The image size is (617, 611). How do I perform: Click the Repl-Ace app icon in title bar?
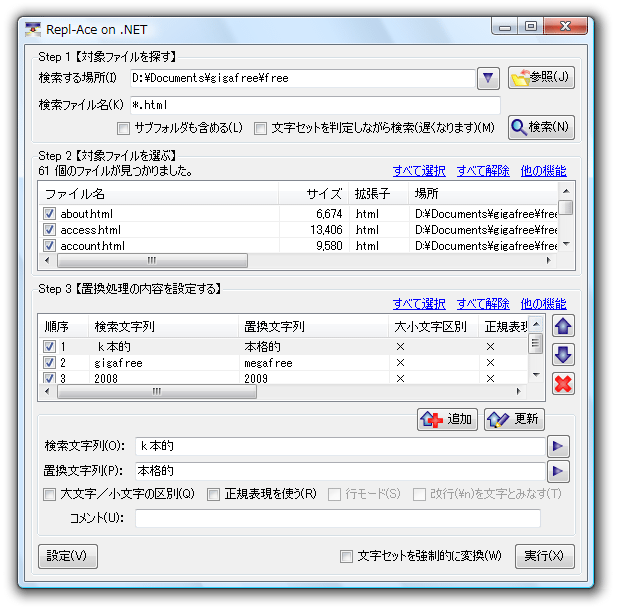[x=33, y=30]
